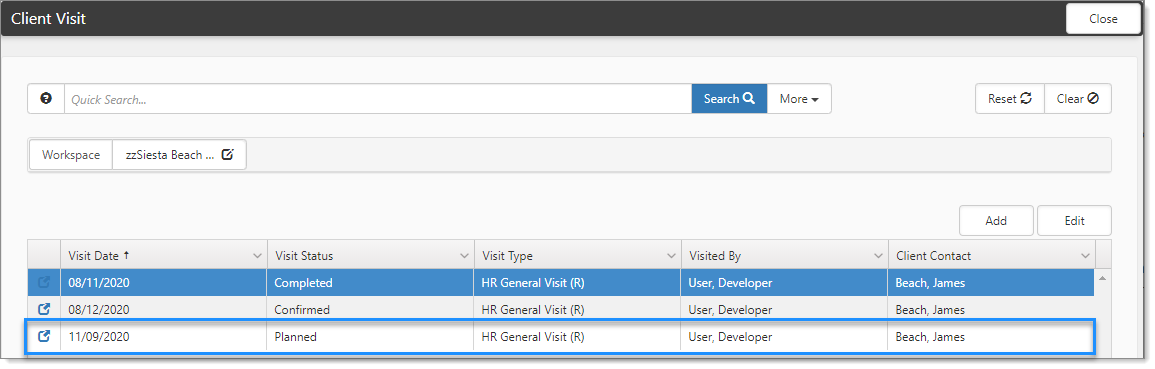This screenshot has height=369, width=1155.
Task: Add a new client visit
Action: 996,220
